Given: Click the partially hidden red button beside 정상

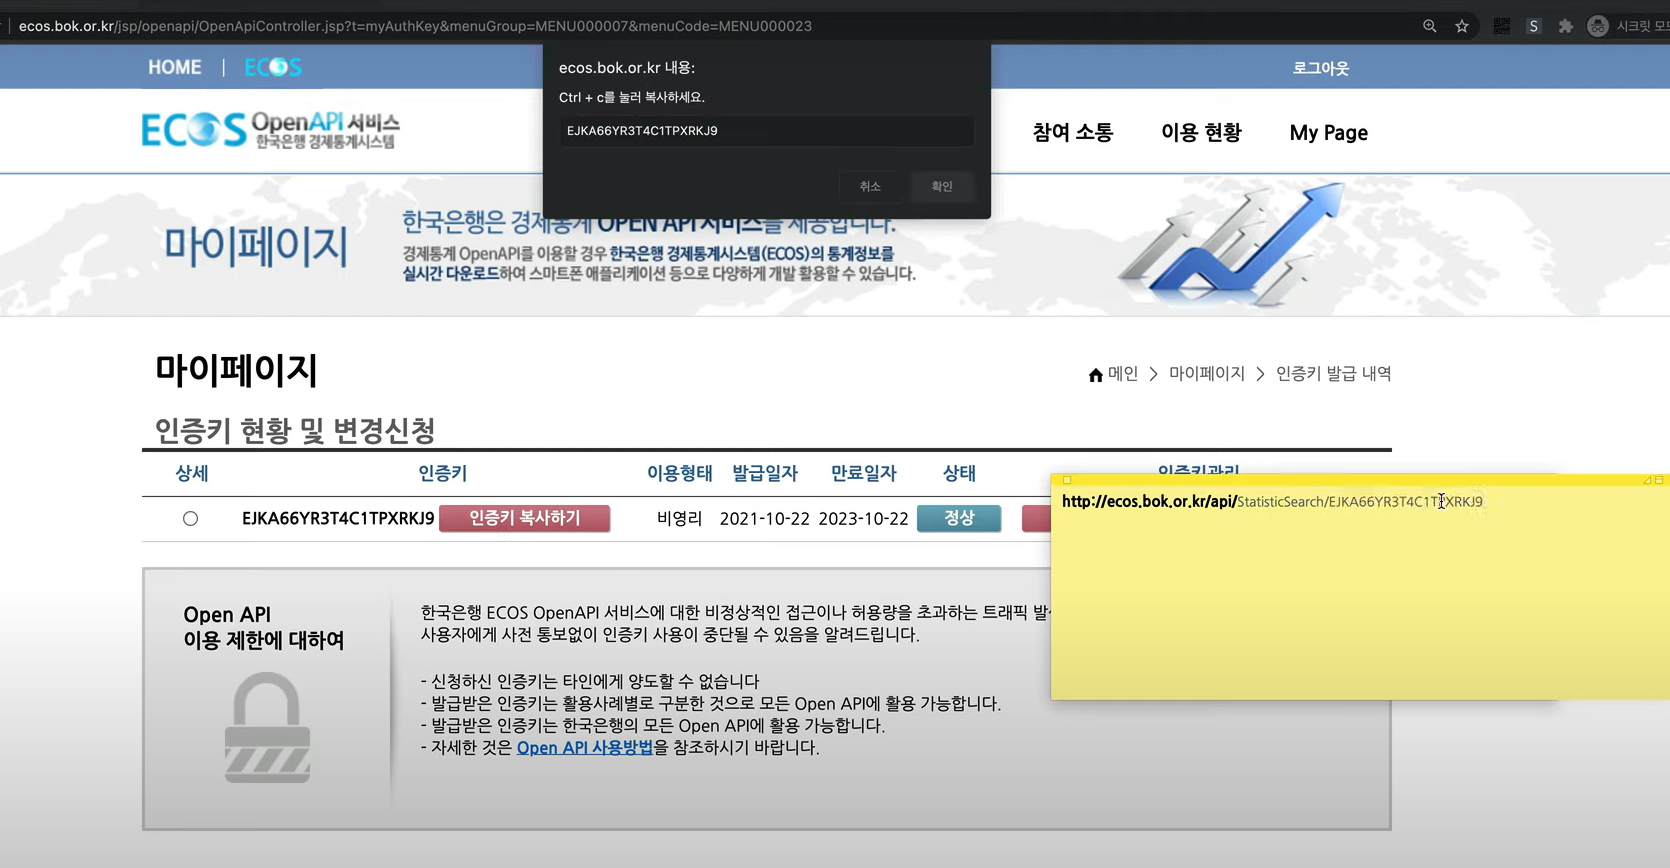Looking at the screenshot, I should [1036, 518].
